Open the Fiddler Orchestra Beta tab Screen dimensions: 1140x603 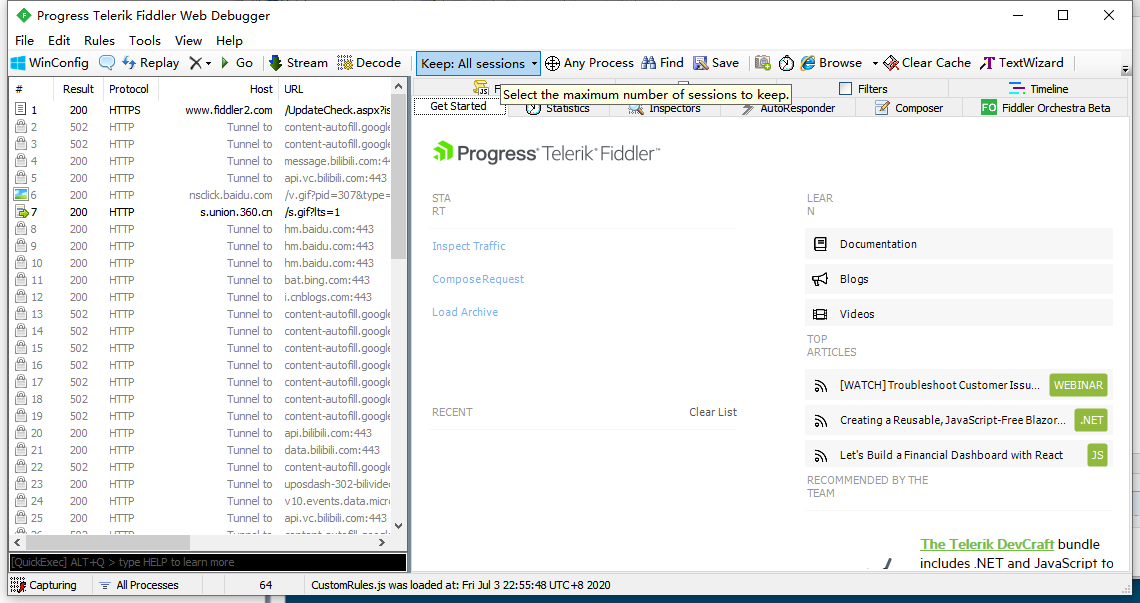tap(1045, 108)
